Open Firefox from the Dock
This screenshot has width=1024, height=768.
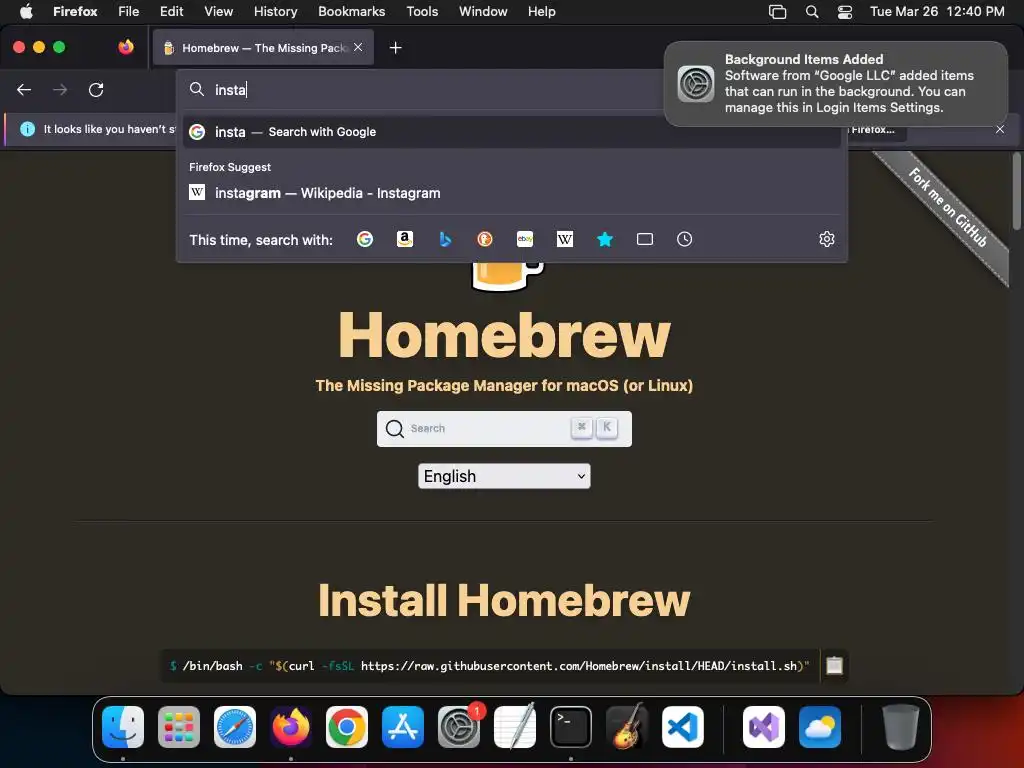291,727
